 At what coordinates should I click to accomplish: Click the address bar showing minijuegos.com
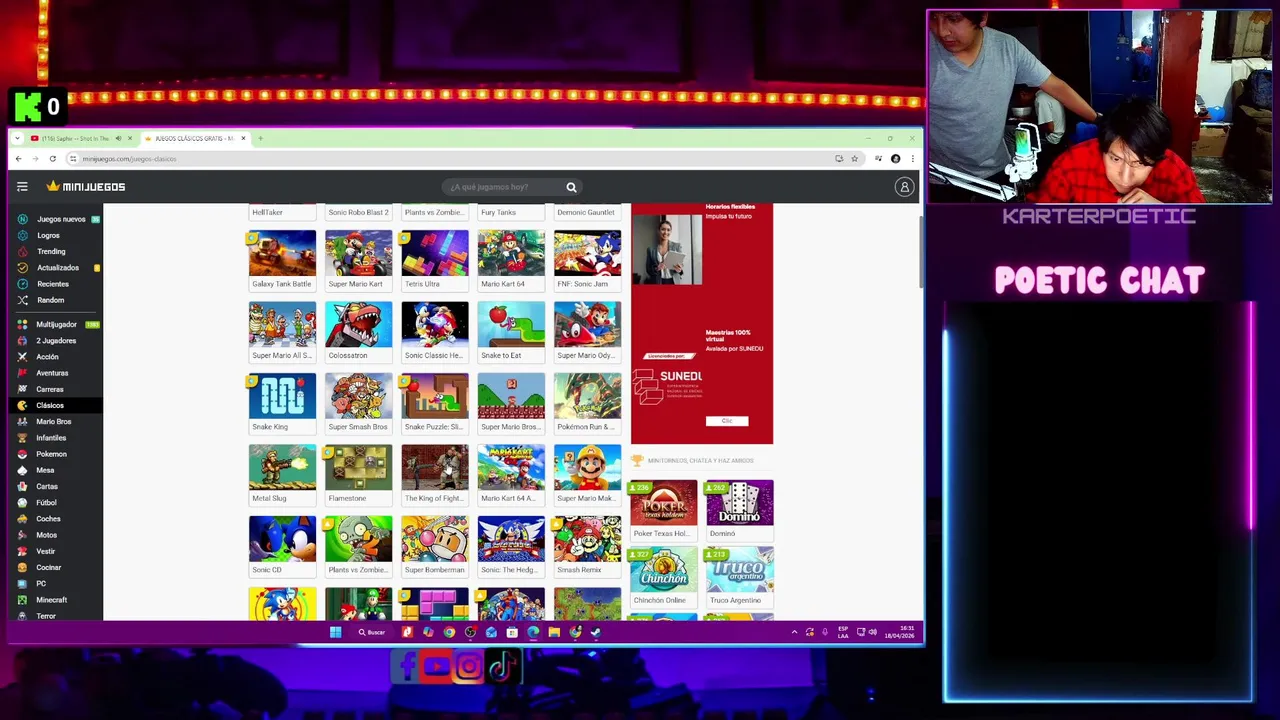coord(450,159)
